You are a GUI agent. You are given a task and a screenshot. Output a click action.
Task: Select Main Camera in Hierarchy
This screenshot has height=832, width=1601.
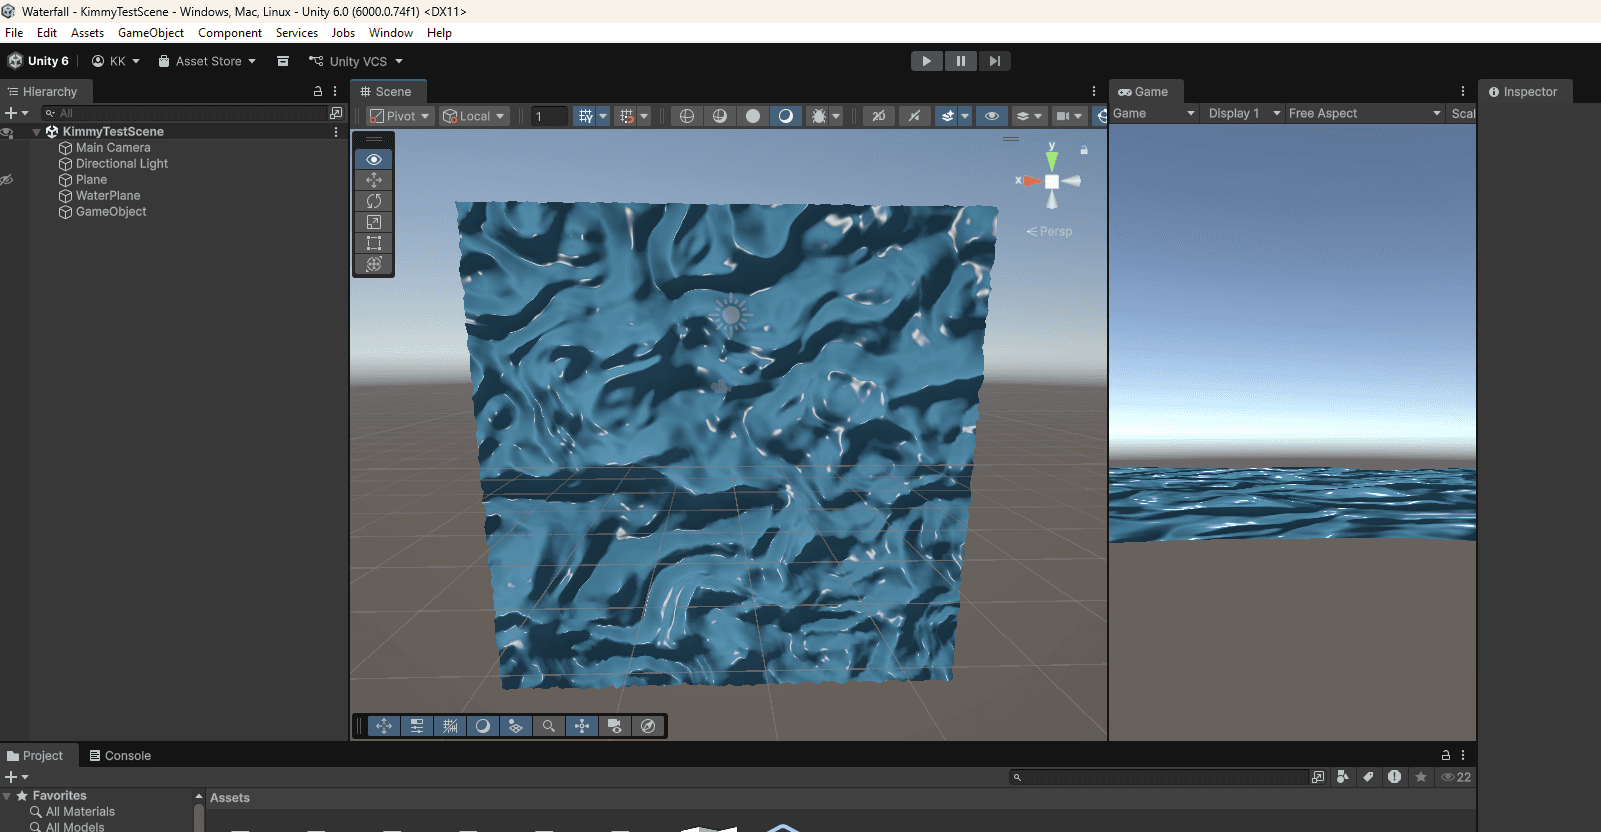113,148
